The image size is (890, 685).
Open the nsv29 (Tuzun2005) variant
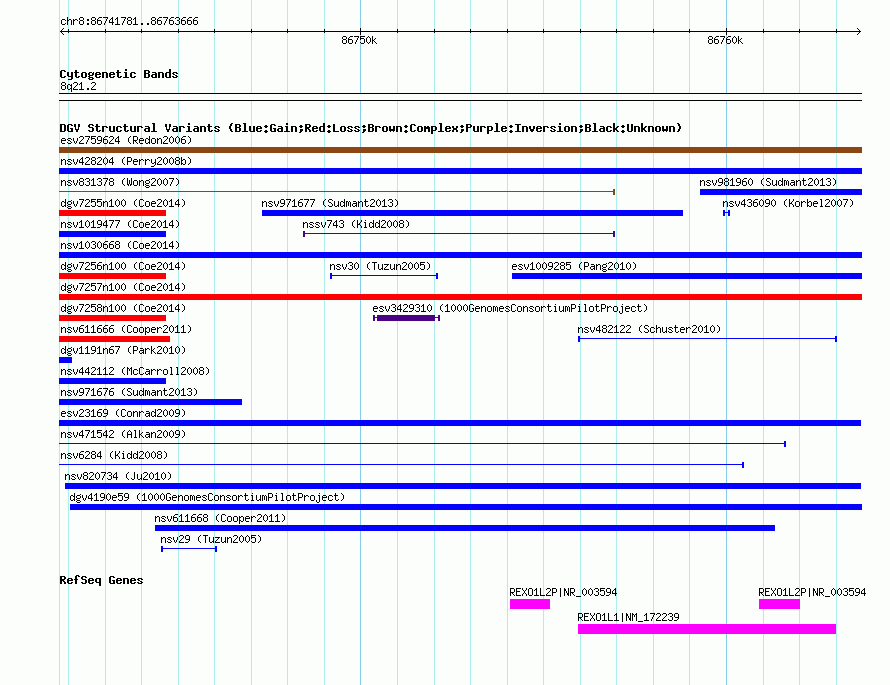pyautogui.click(x=188, y=549)
